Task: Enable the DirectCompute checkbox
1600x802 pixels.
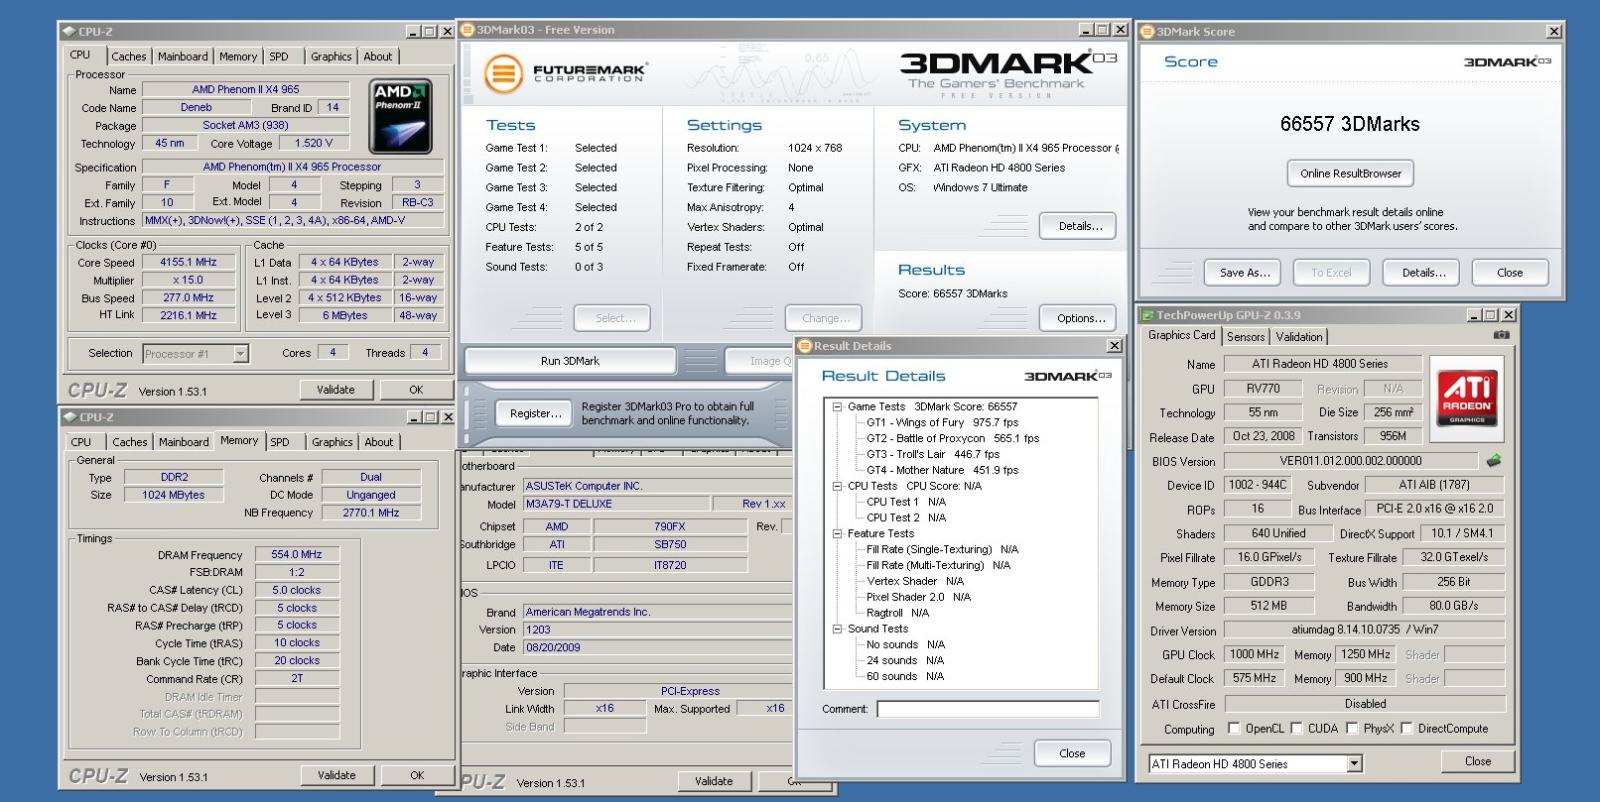Action: click(1406, 728)
